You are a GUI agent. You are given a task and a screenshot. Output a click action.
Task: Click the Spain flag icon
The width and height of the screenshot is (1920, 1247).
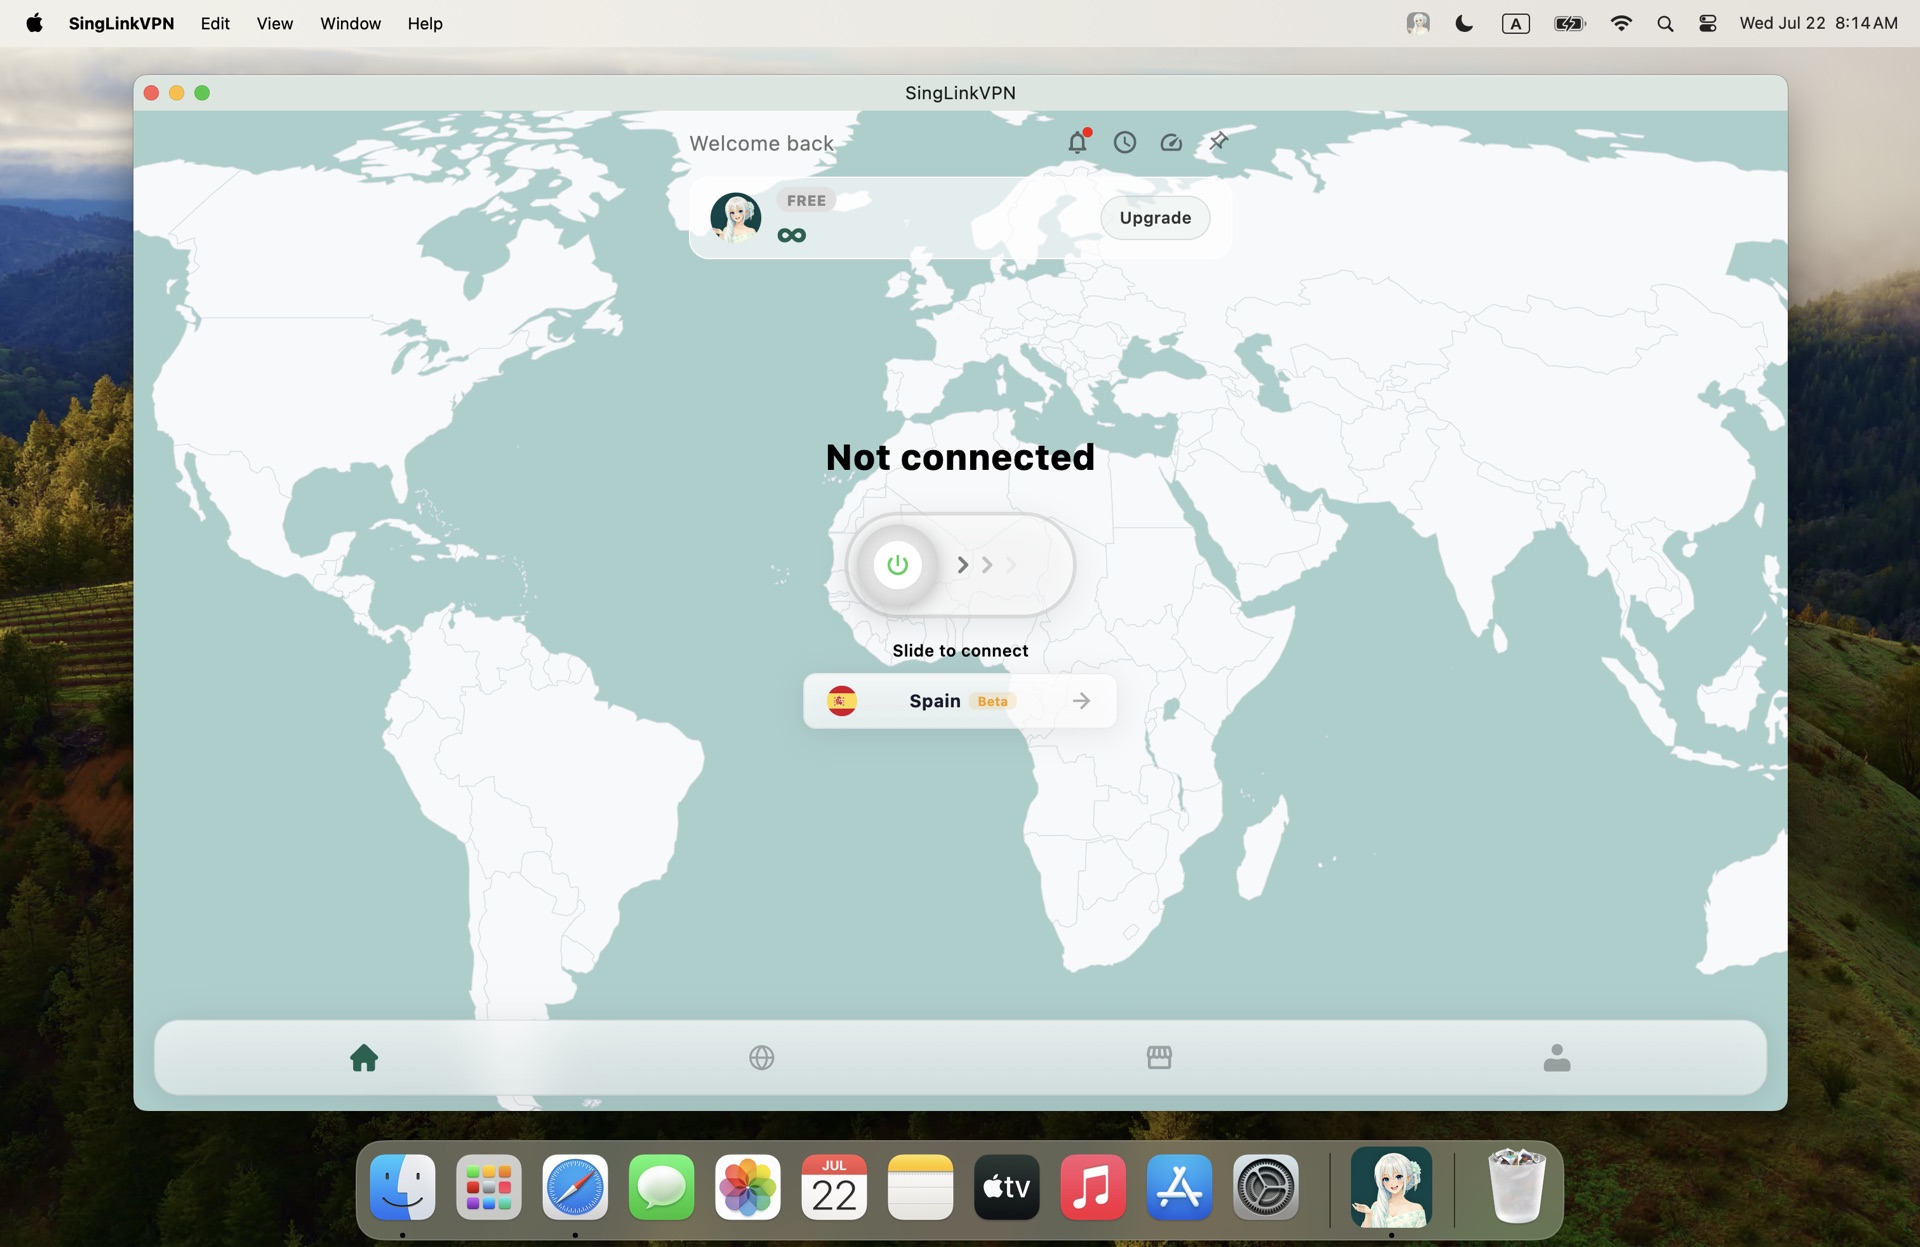tap(842, 701)
